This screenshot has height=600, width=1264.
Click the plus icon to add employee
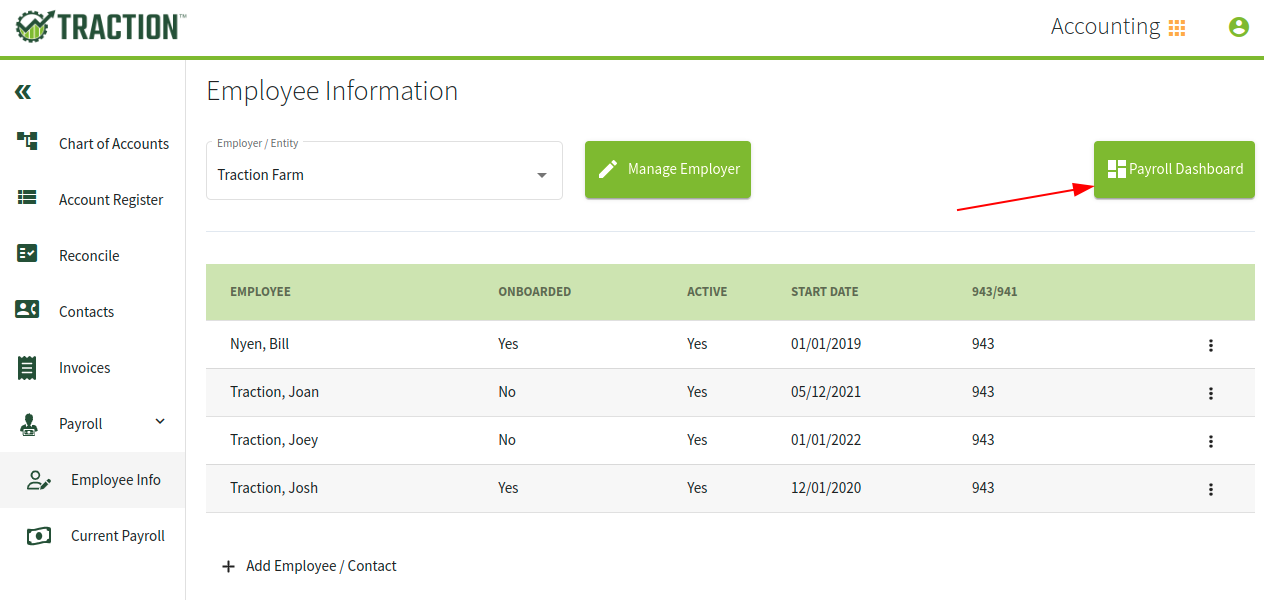click(228, 566)
